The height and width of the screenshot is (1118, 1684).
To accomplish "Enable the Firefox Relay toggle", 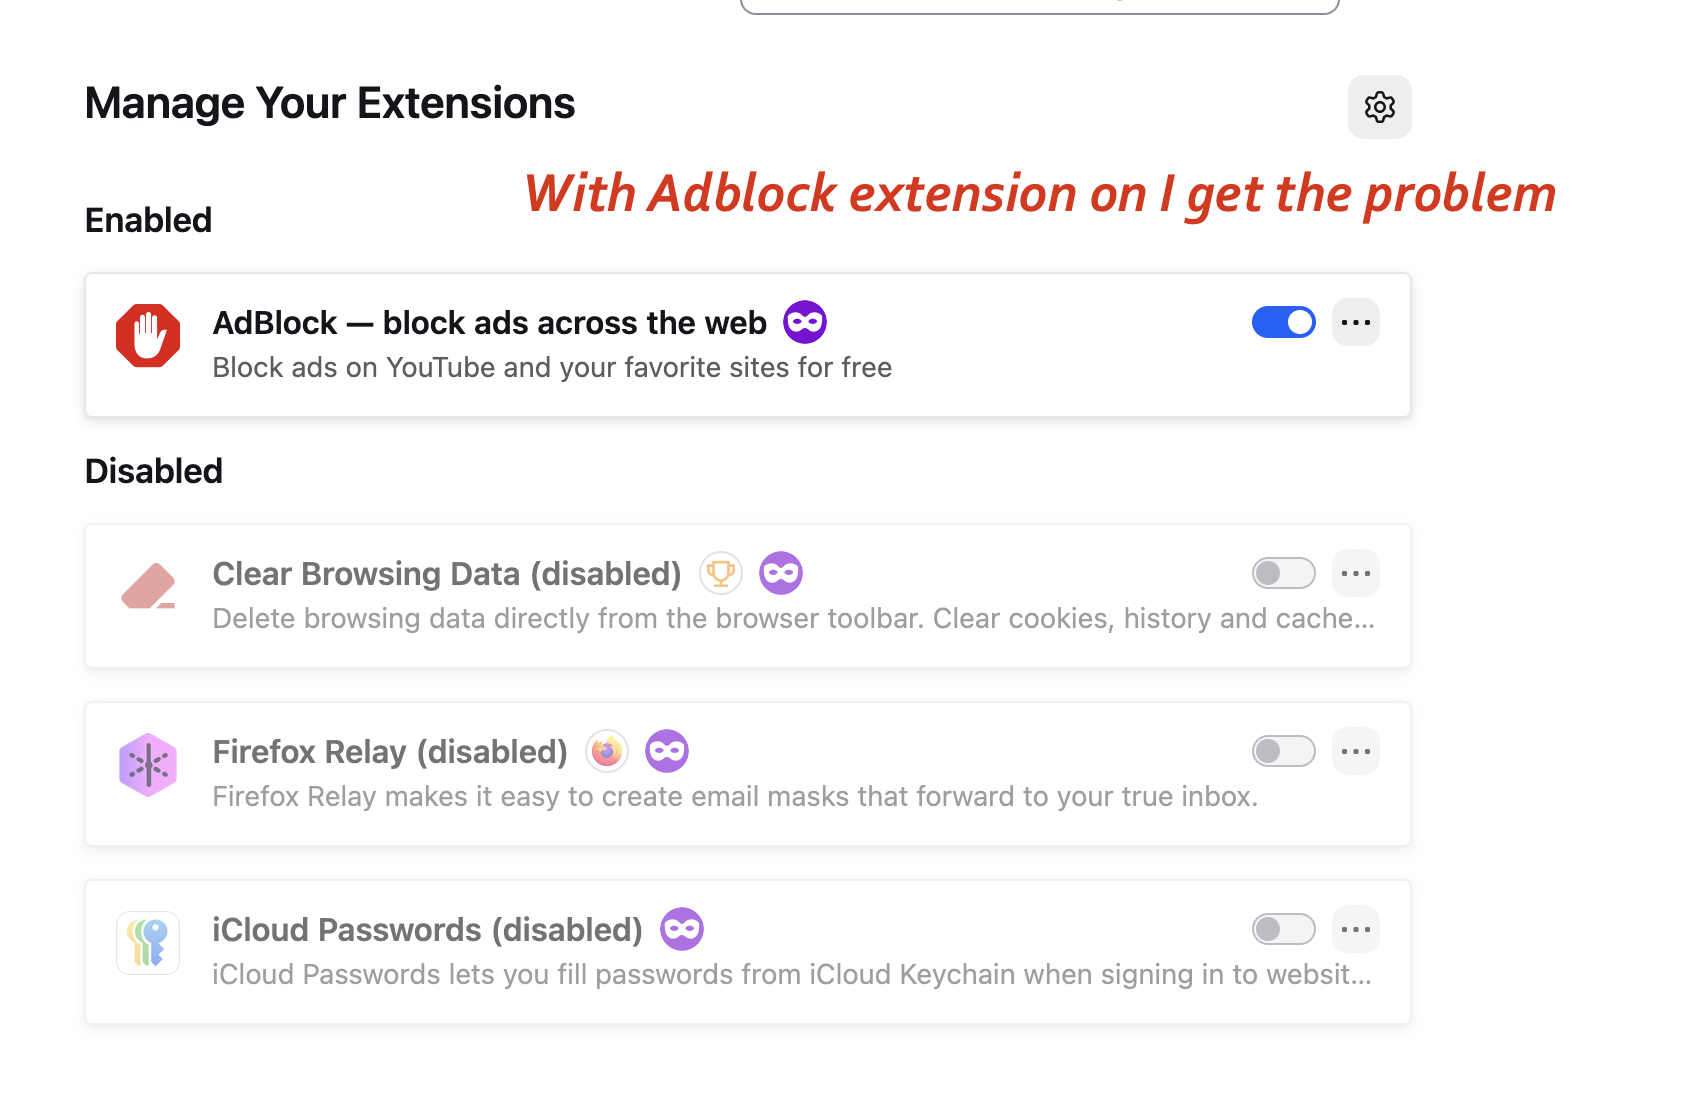I will (x=1283, y=751).
